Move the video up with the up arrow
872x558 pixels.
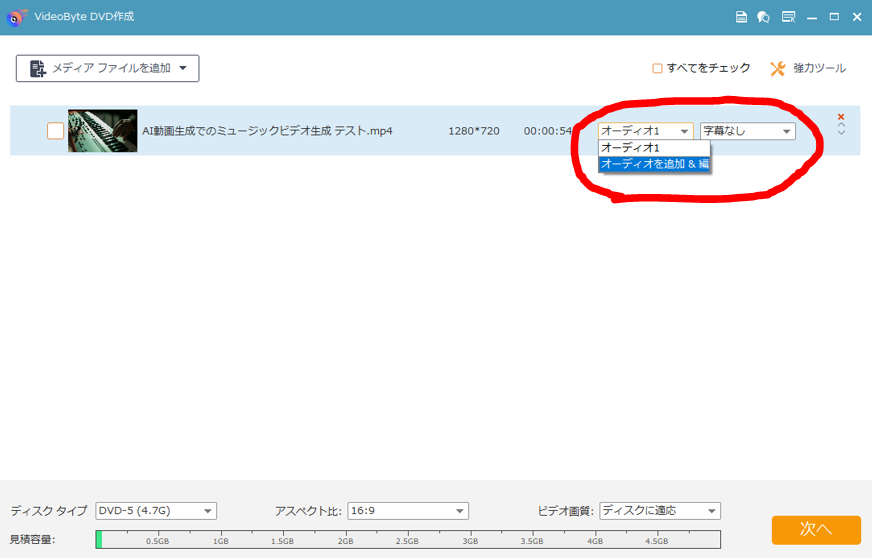[841, 125]
